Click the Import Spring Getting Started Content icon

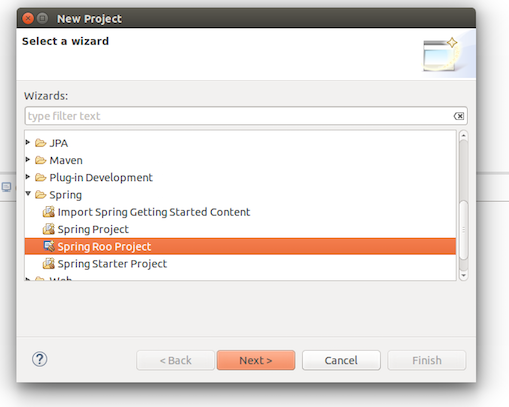tap(49, 212)
